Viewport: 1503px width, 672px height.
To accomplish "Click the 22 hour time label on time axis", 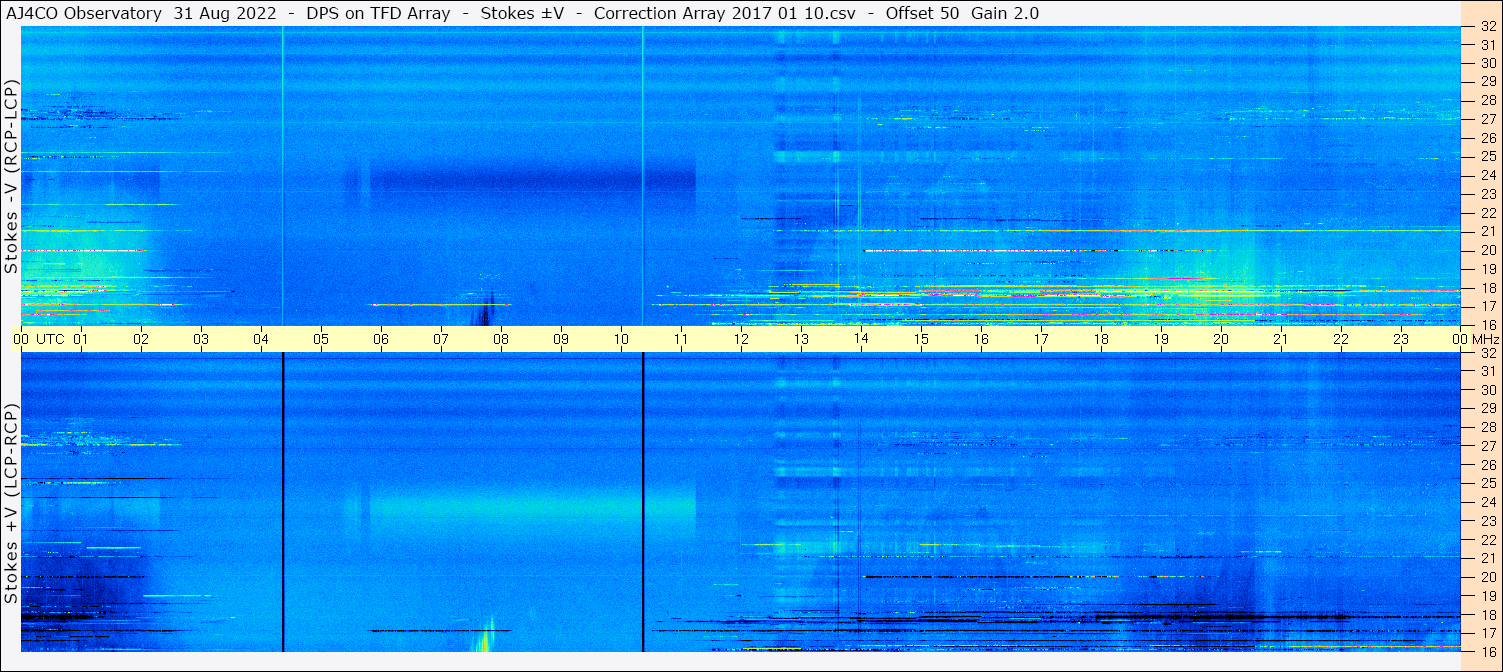I will pos(1340,339).
